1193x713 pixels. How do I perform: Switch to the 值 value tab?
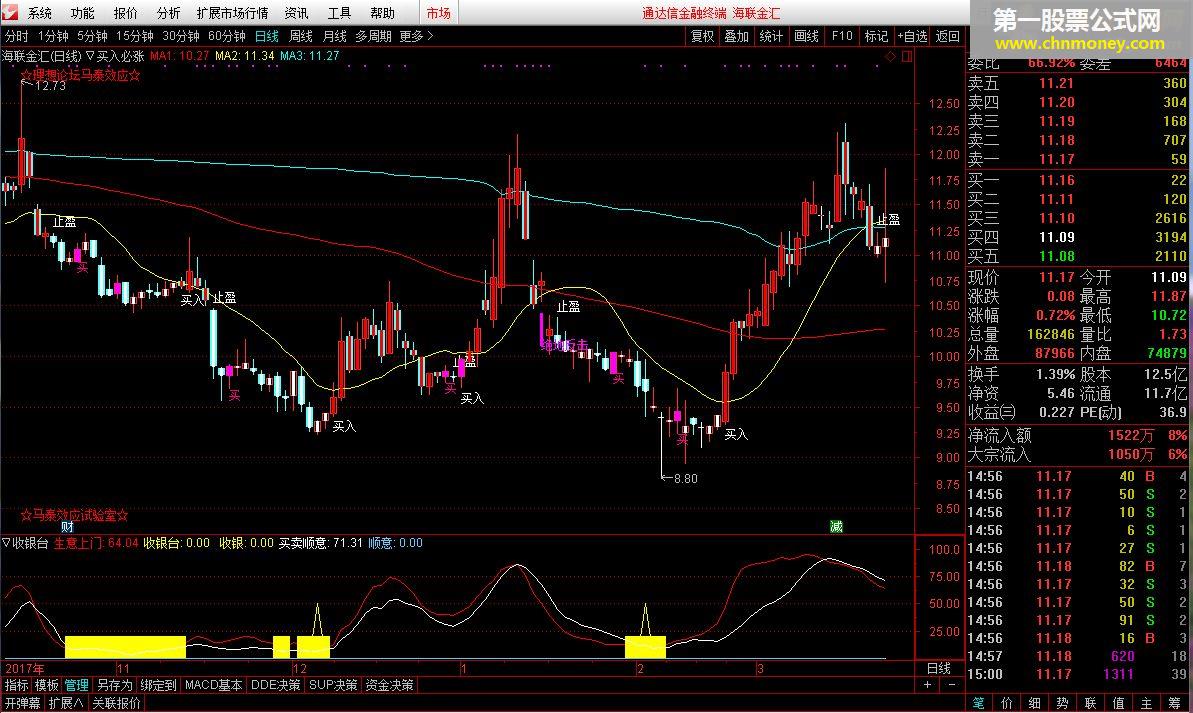[x=1118, y=703]
